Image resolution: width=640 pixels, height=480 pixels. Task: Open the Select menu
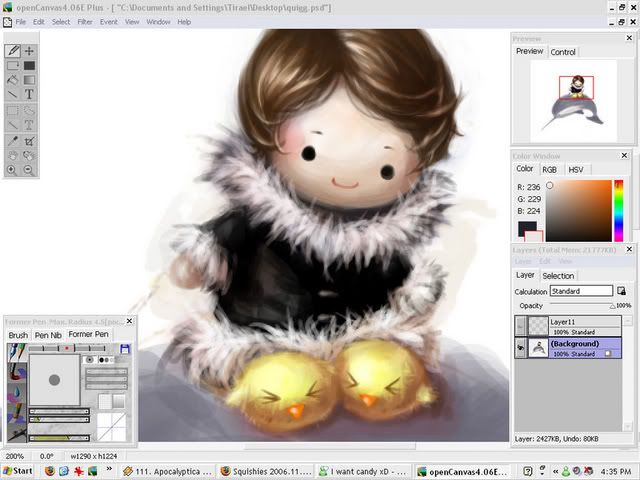tap(61, 22)
